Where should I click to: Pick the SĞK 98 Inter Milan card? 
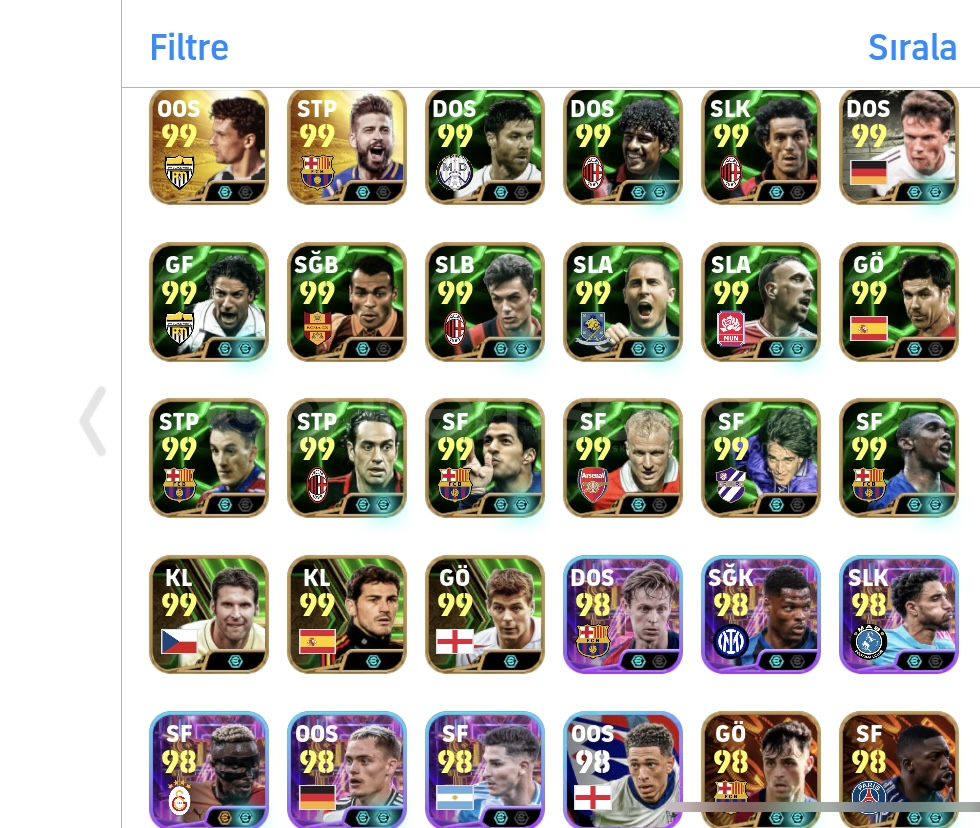pyautogui.click(x=761, y=614)
